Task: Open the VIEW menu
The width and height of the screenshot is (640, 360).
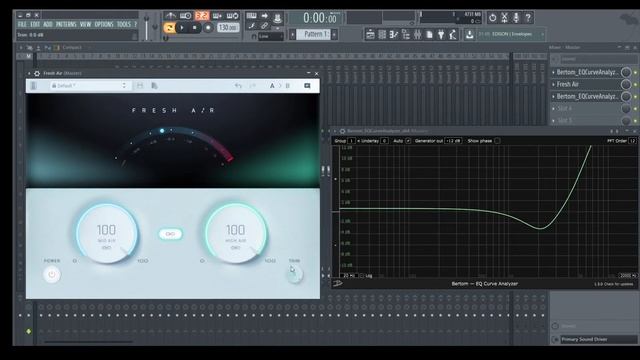Action: [85, 24]
